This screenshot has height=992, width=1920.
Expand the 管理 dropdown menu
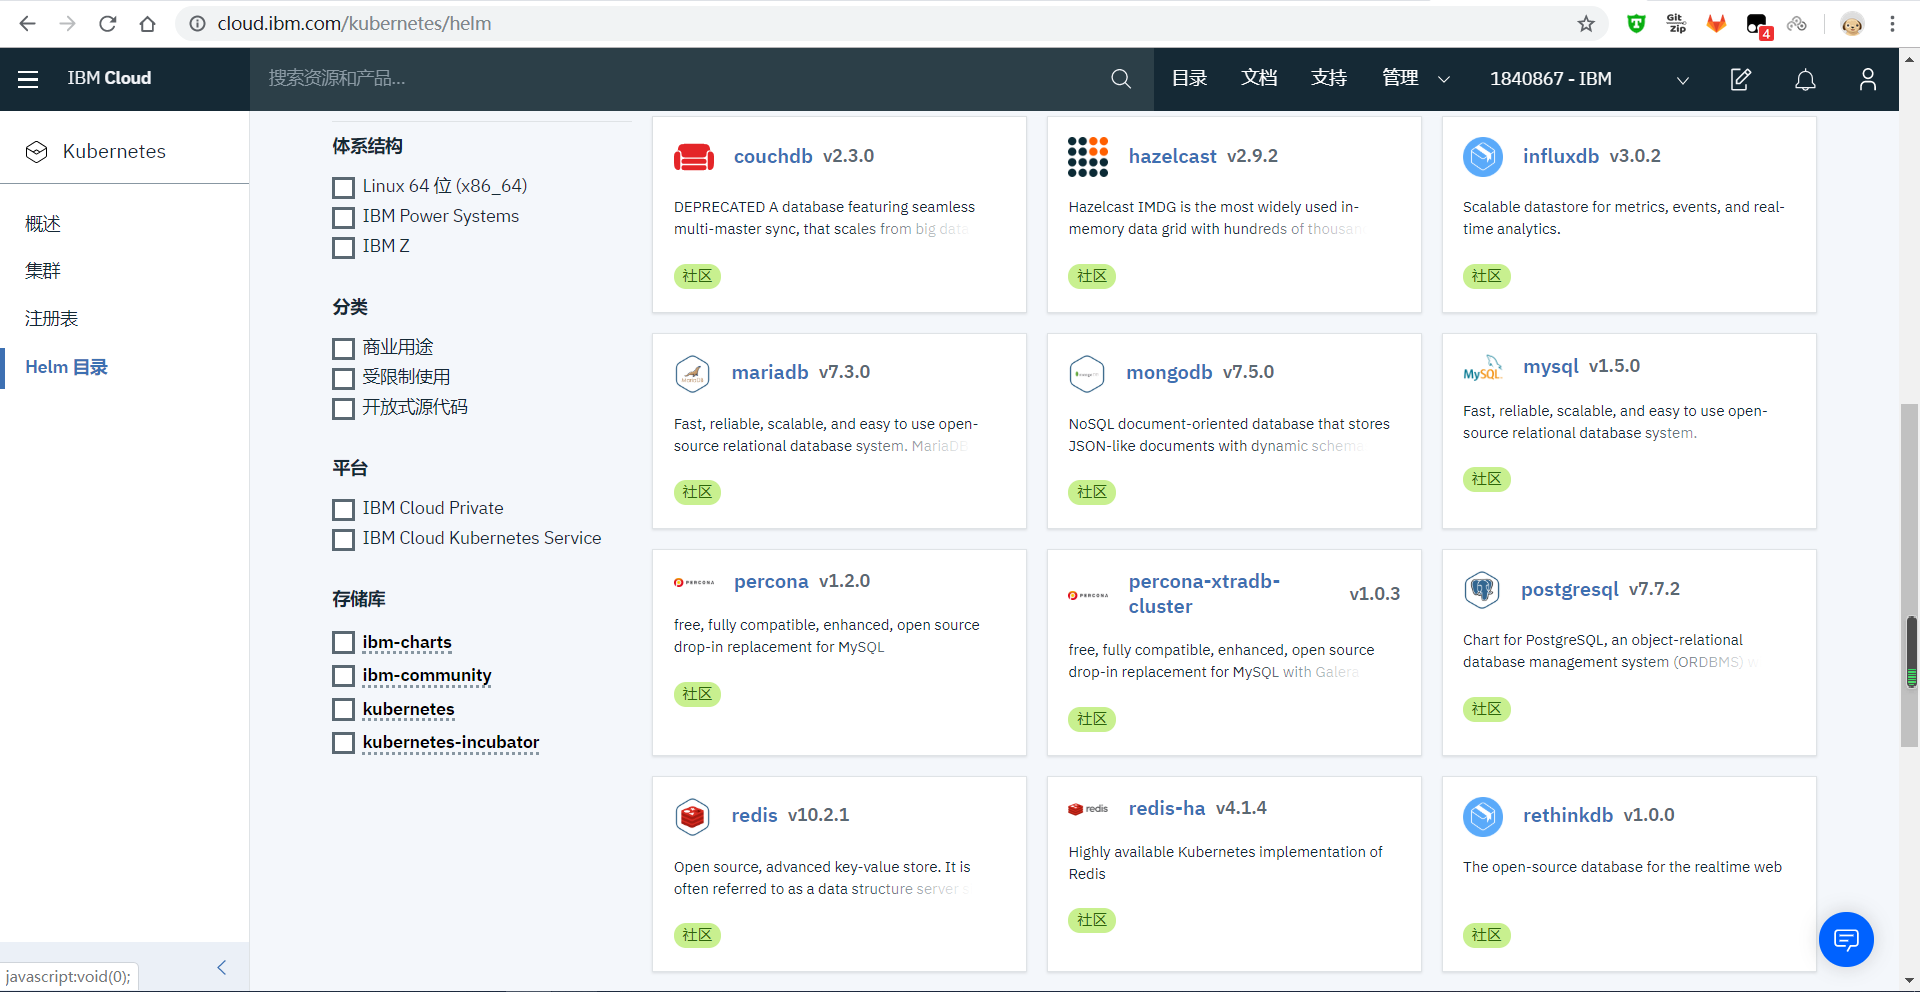click(1415, 79)
